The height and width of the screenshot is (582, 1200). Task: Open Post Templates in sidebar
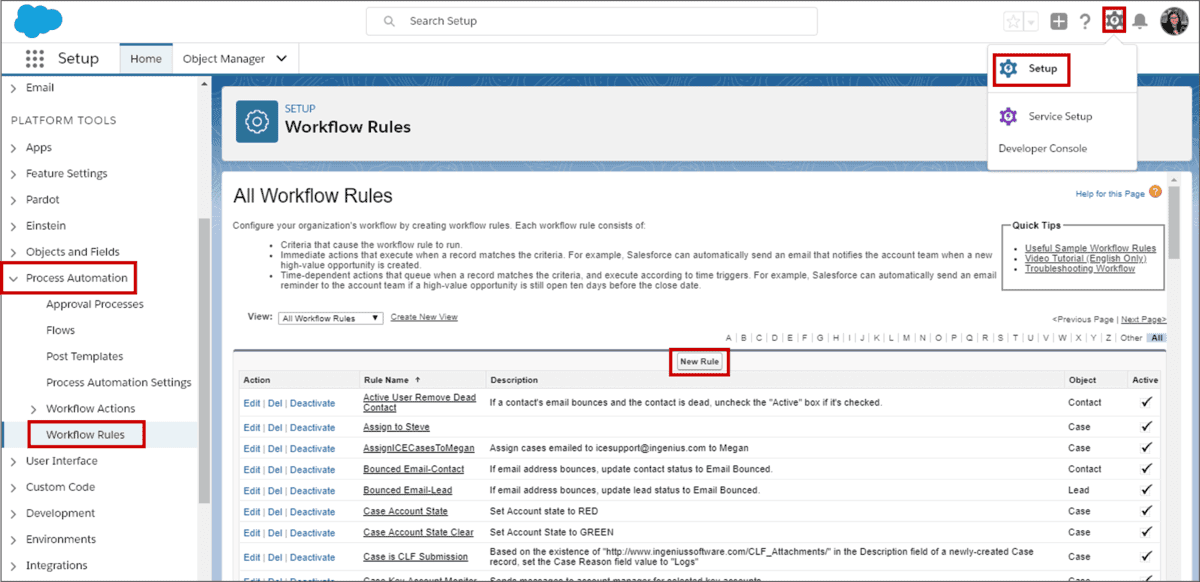coord(85,356)
